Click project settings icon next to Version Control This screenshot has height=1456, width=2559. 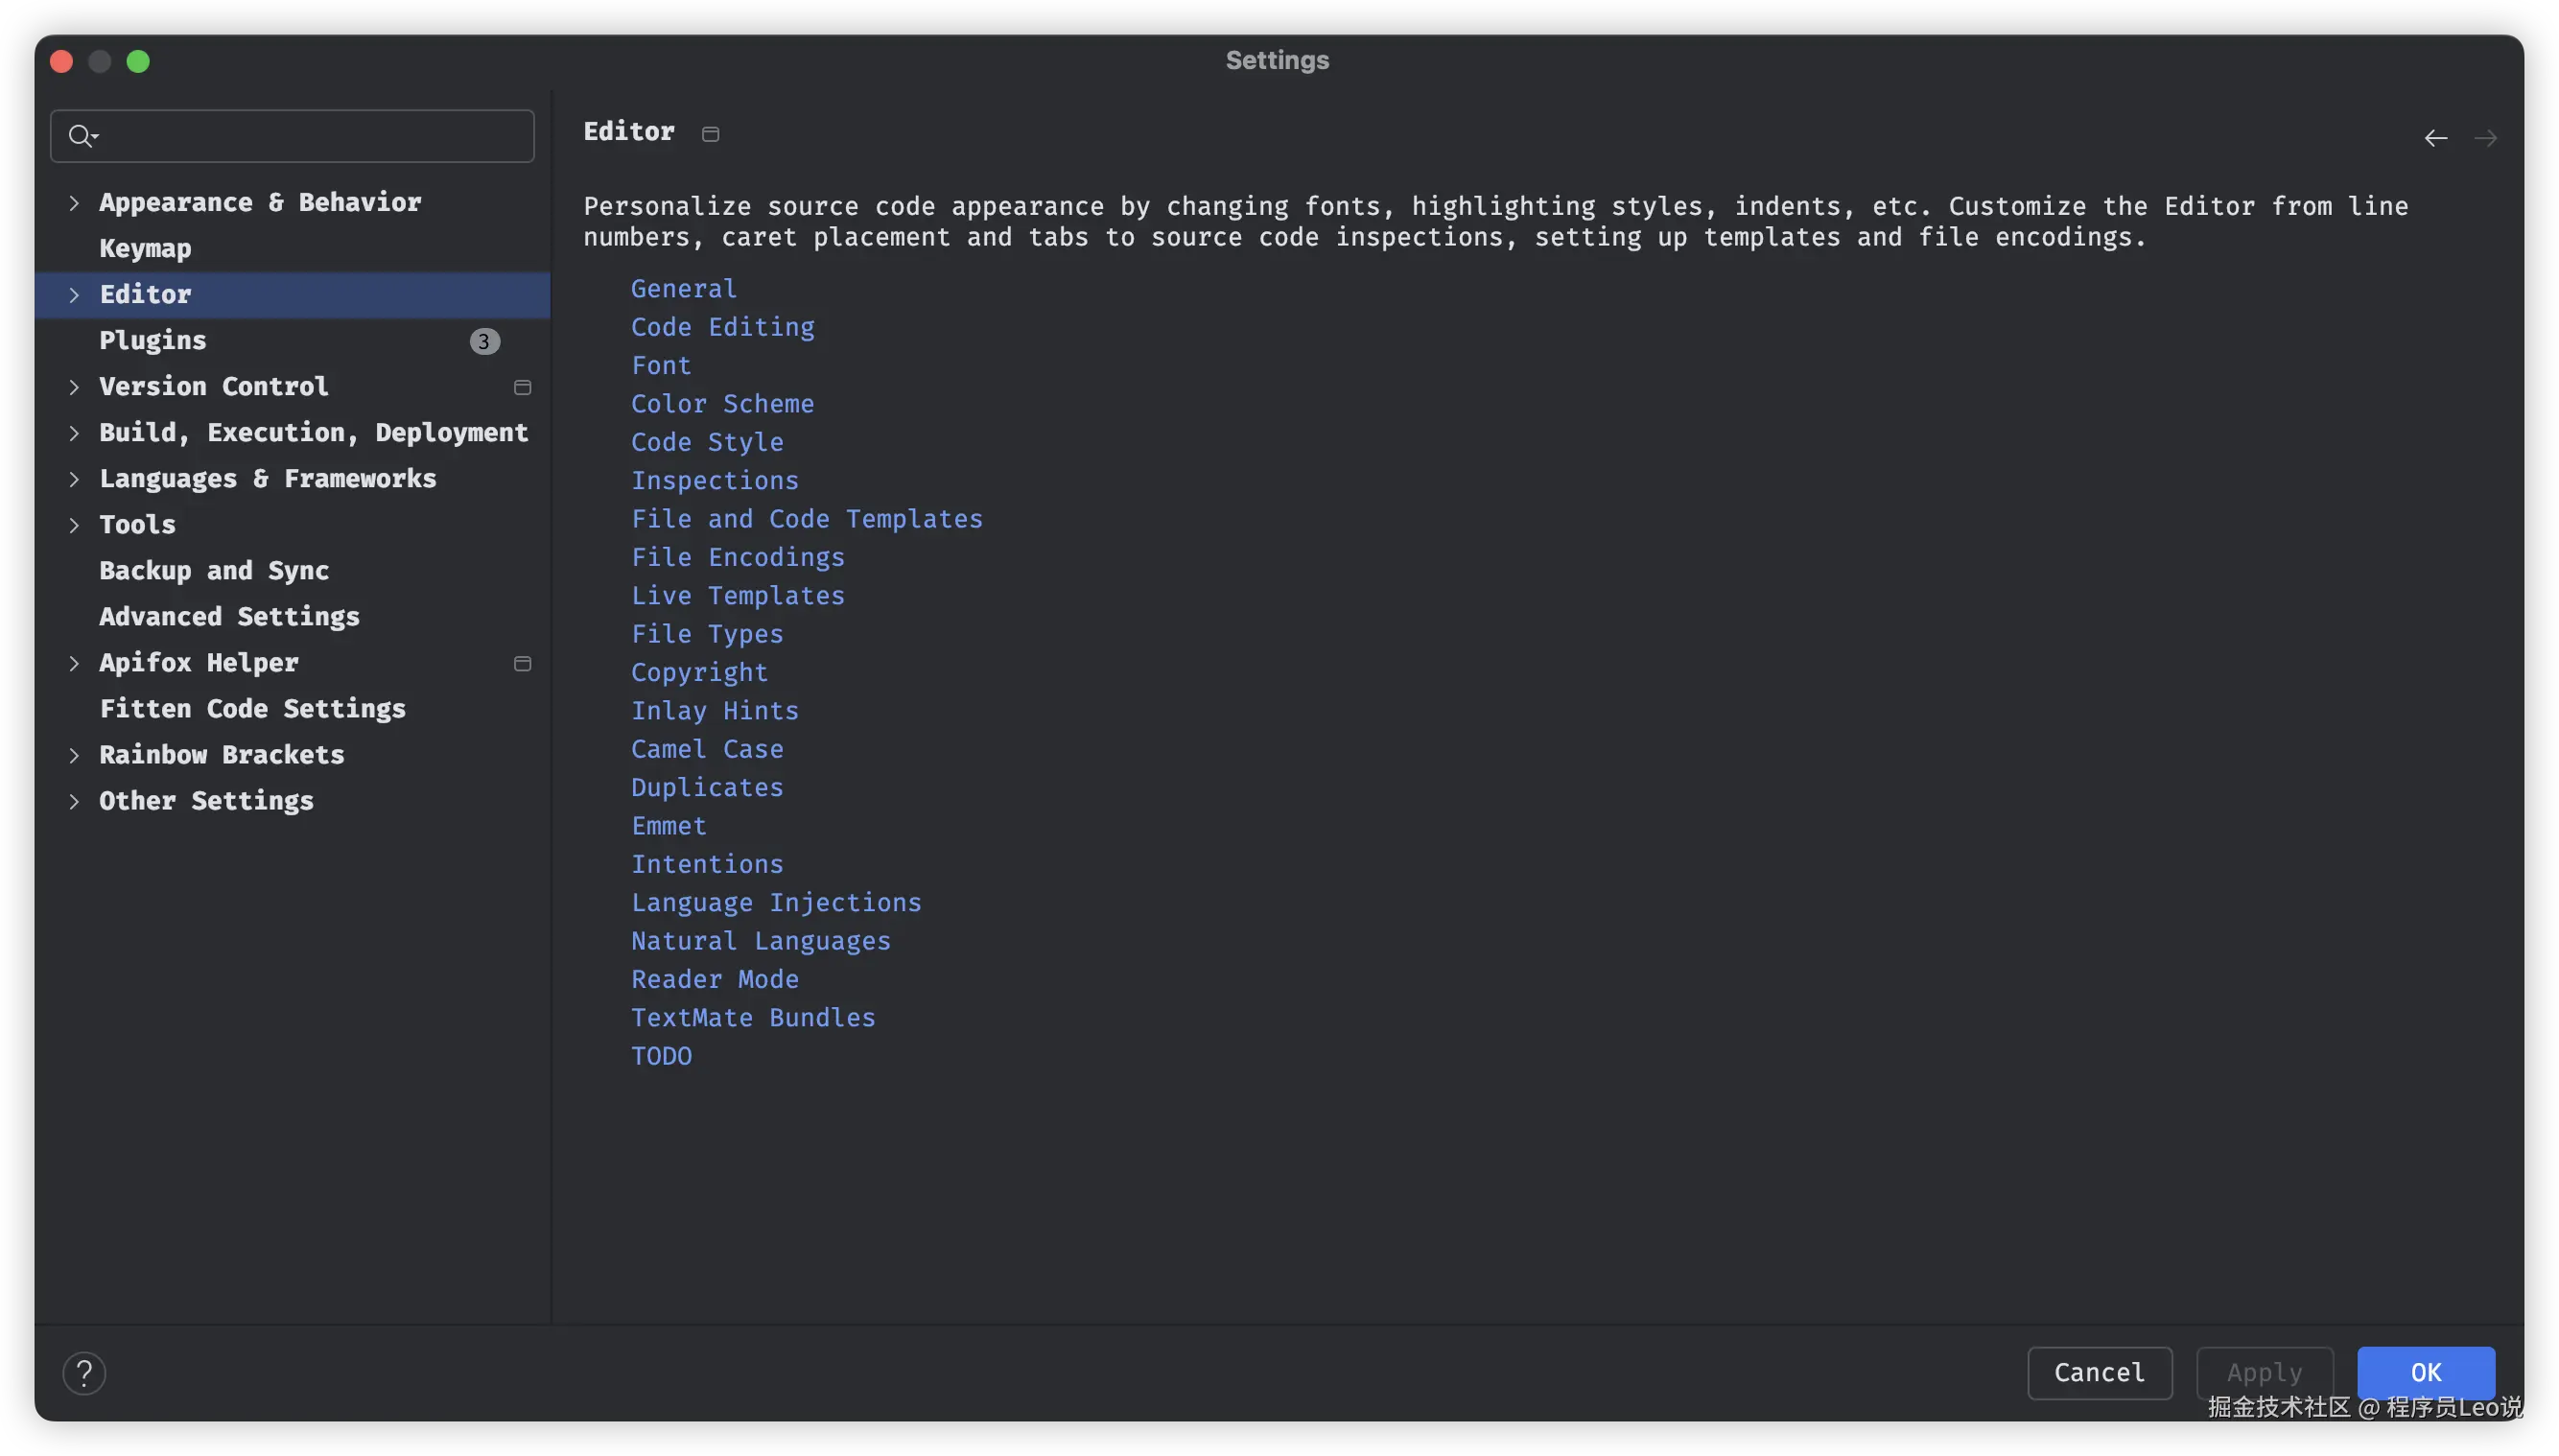pos(522,387)
